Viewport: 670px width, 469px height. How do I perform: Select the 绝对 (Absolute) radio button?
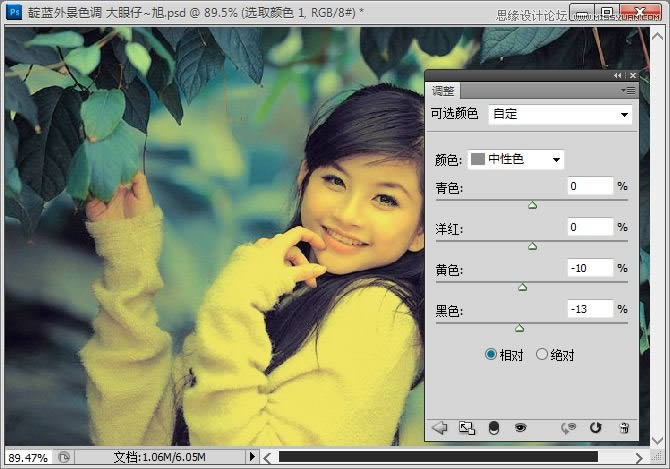coord(542,354)
